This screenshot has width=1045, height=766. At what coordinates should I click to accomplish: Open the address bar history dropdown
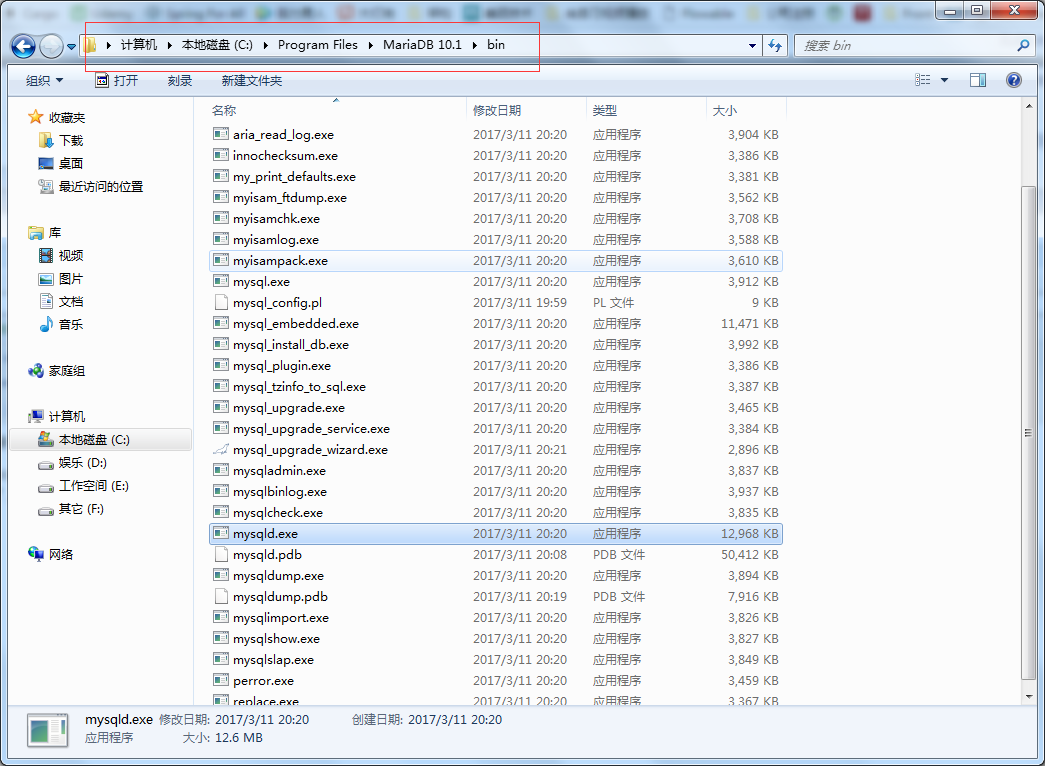pyautogui.click(x=752, y=45)
